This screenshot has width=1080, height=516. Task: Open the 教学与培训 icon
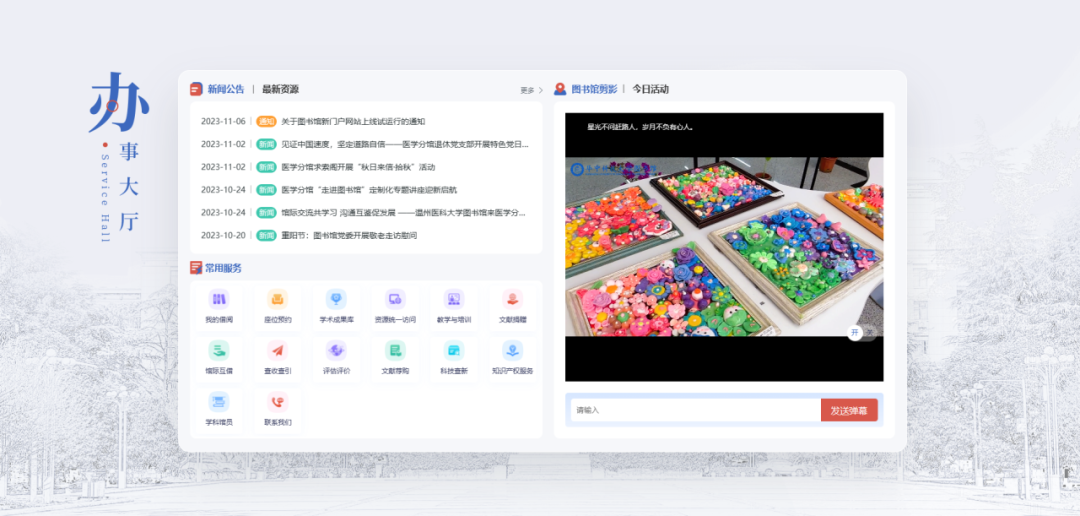(454, 299)
